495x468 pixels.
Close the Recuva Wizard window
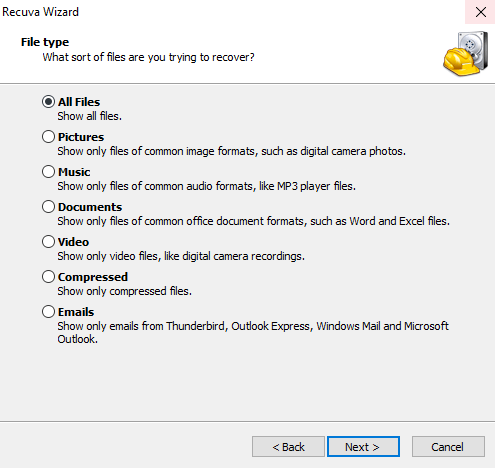coord(480,12)
